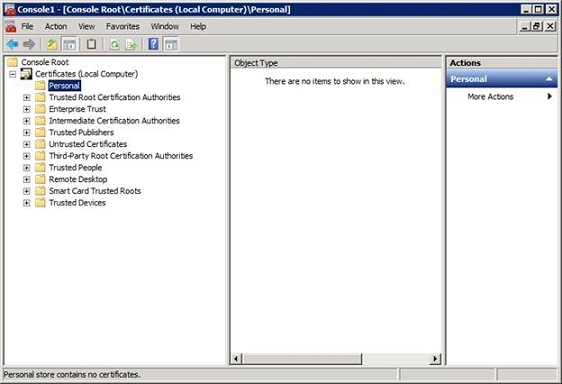Click the console icon in title bar
Viewport: 562px width, 384px height.
10,9
